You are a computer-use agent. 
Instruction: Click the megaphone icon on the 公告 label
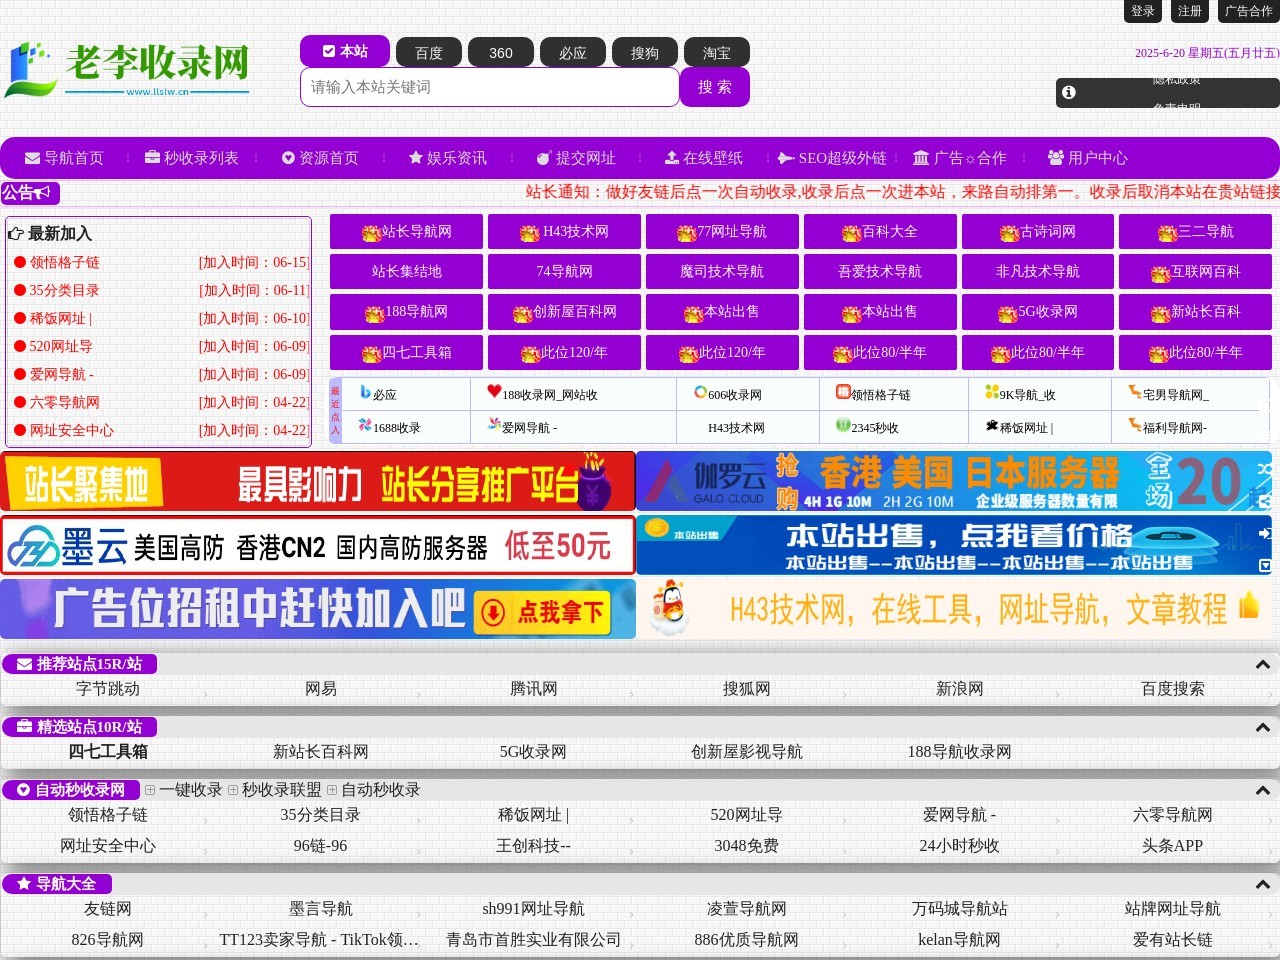[44, 192]
